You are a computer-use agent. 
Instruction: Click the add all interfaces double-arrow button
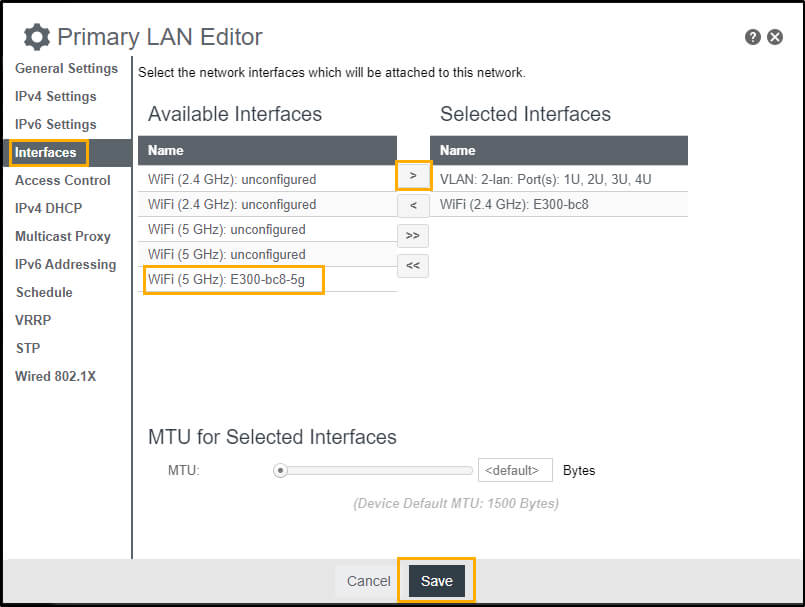click(x=413, y=236)
